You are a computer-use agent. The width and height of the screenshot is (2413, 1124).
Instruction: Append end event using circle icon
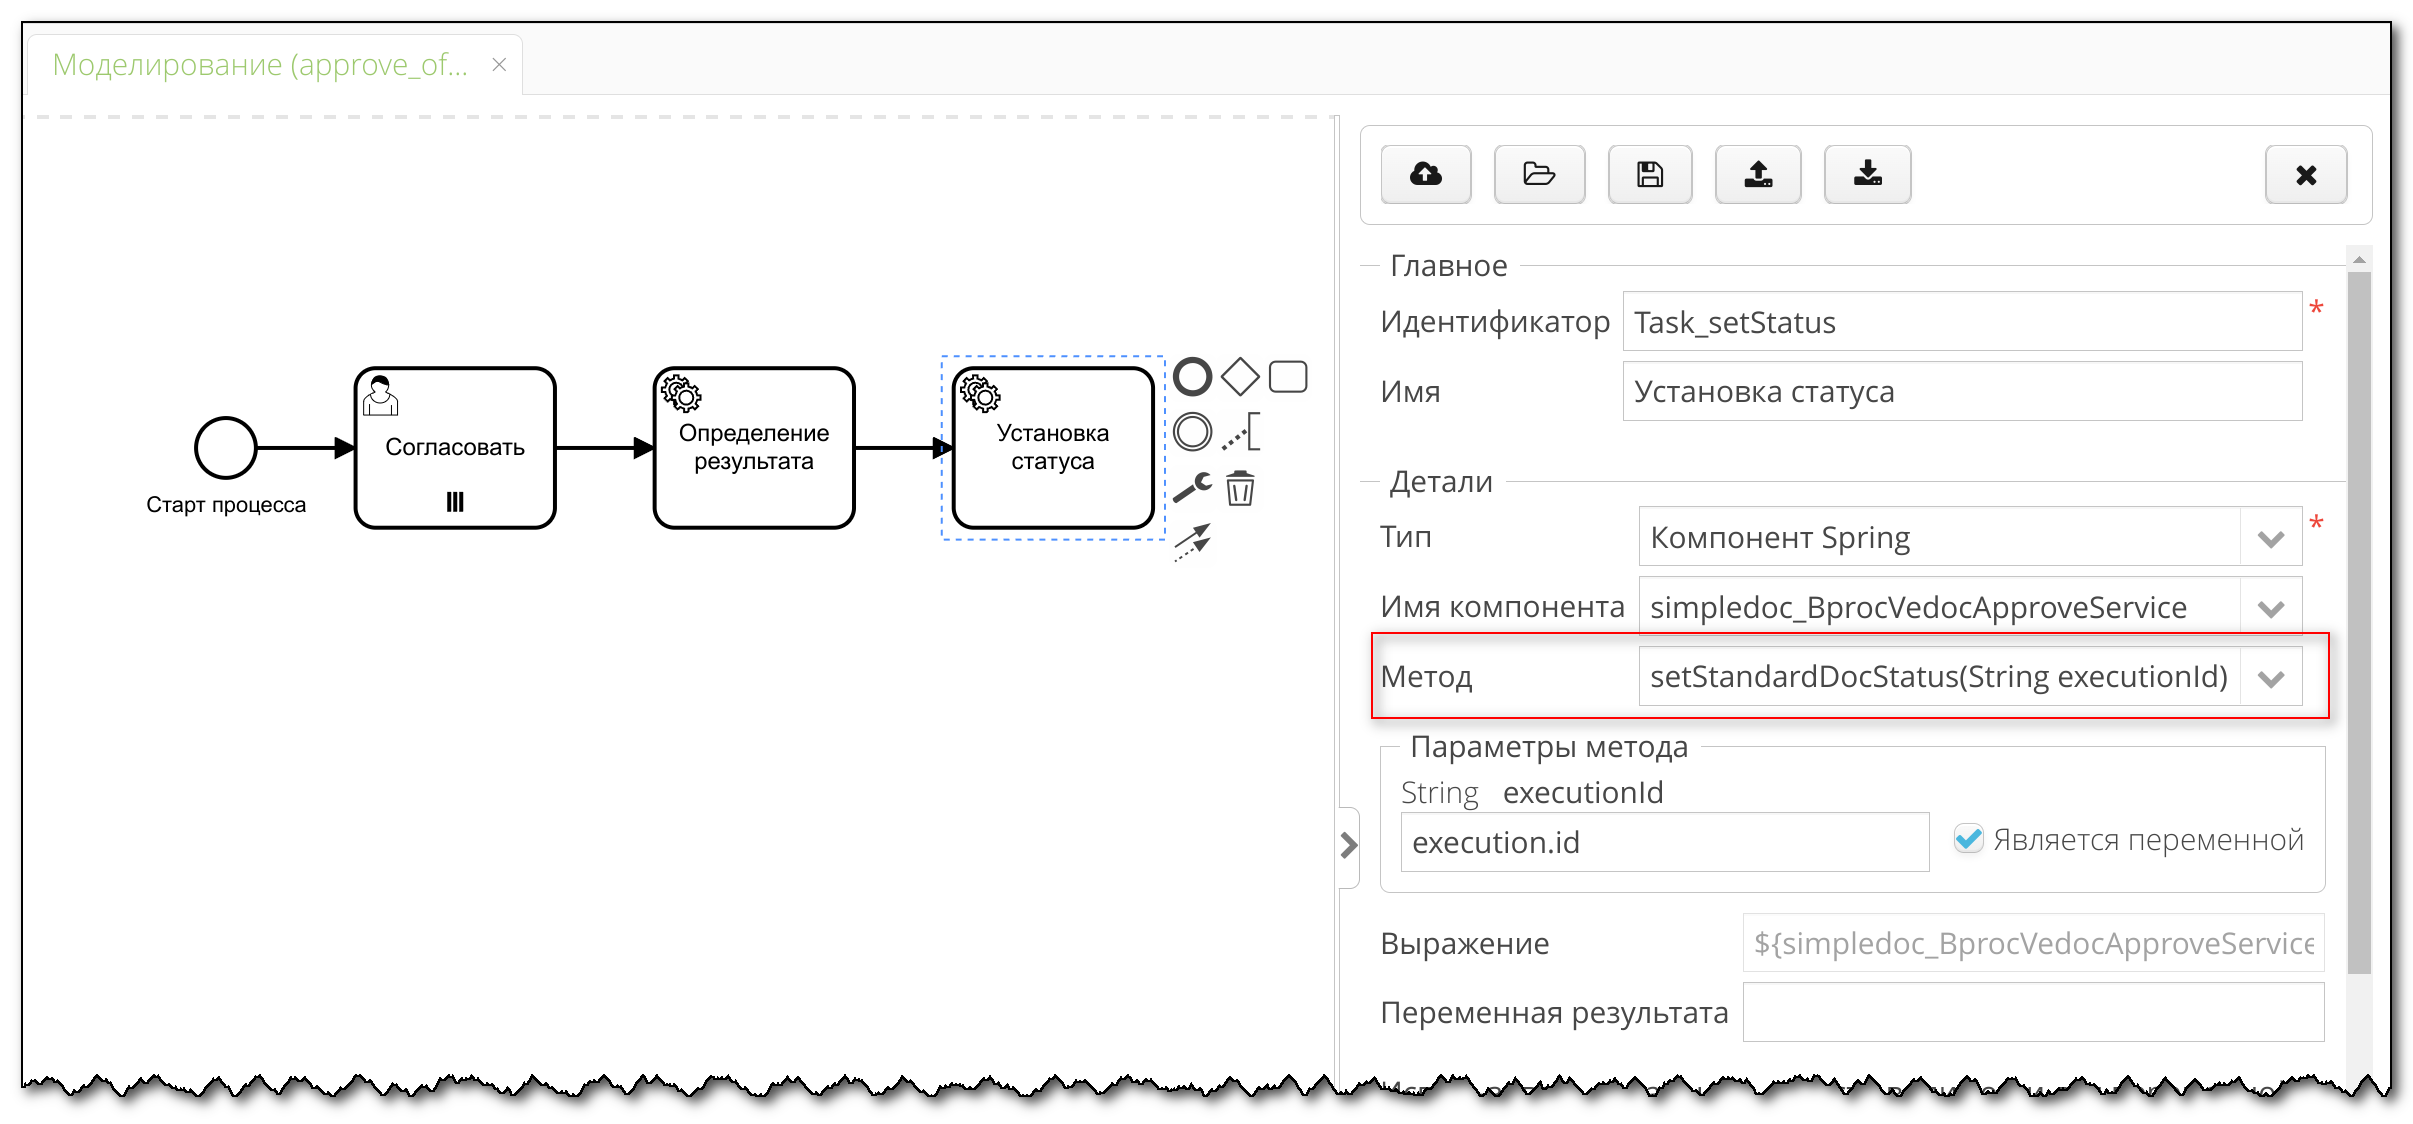1194,378
